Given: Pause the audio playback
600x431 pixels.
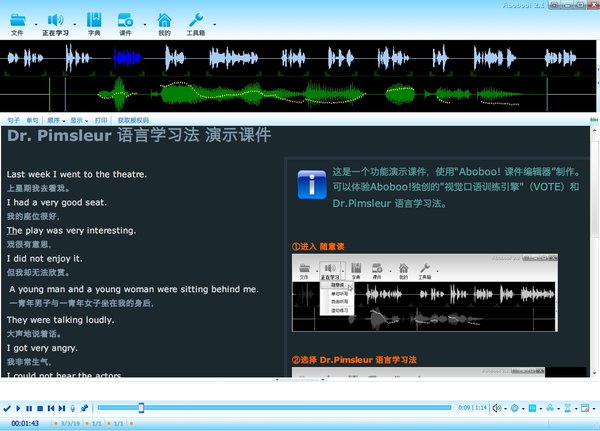Looking at the screenshot, I should [29, 408].
